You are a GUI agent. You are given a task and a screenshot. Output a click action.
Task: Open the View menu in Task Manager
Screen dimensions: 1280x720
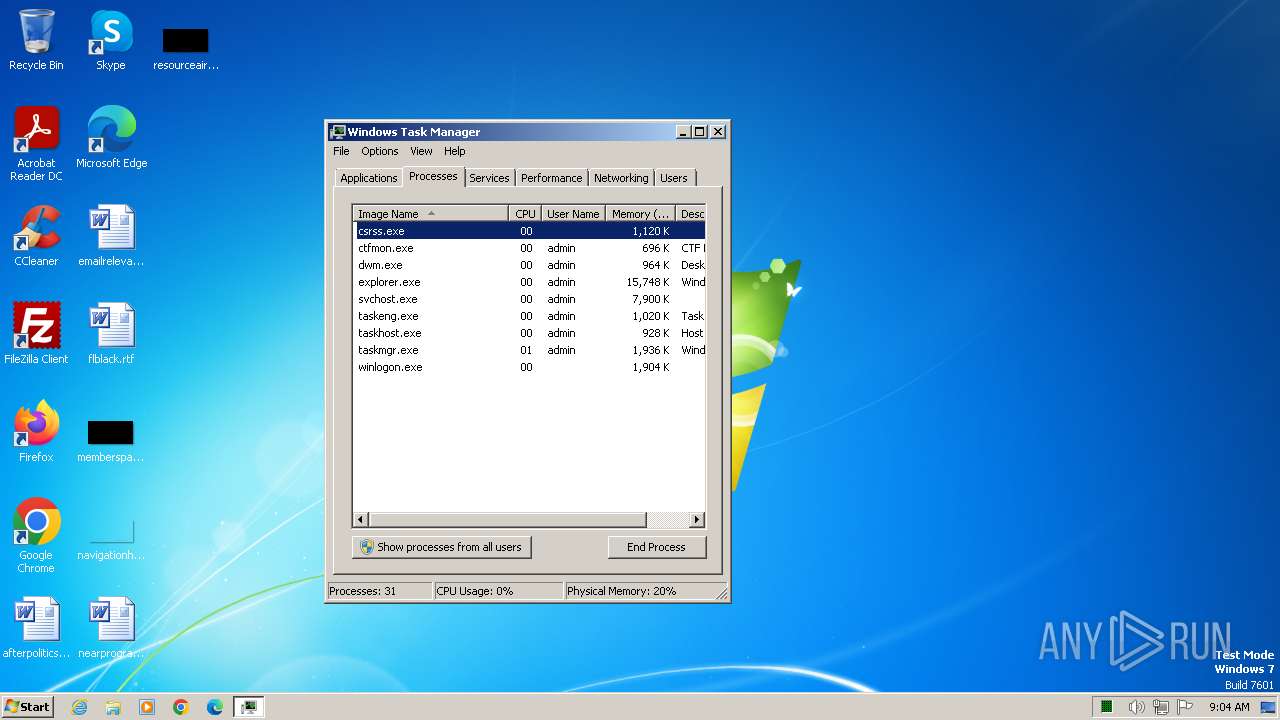pyautogui.click(x=421, y=151)
